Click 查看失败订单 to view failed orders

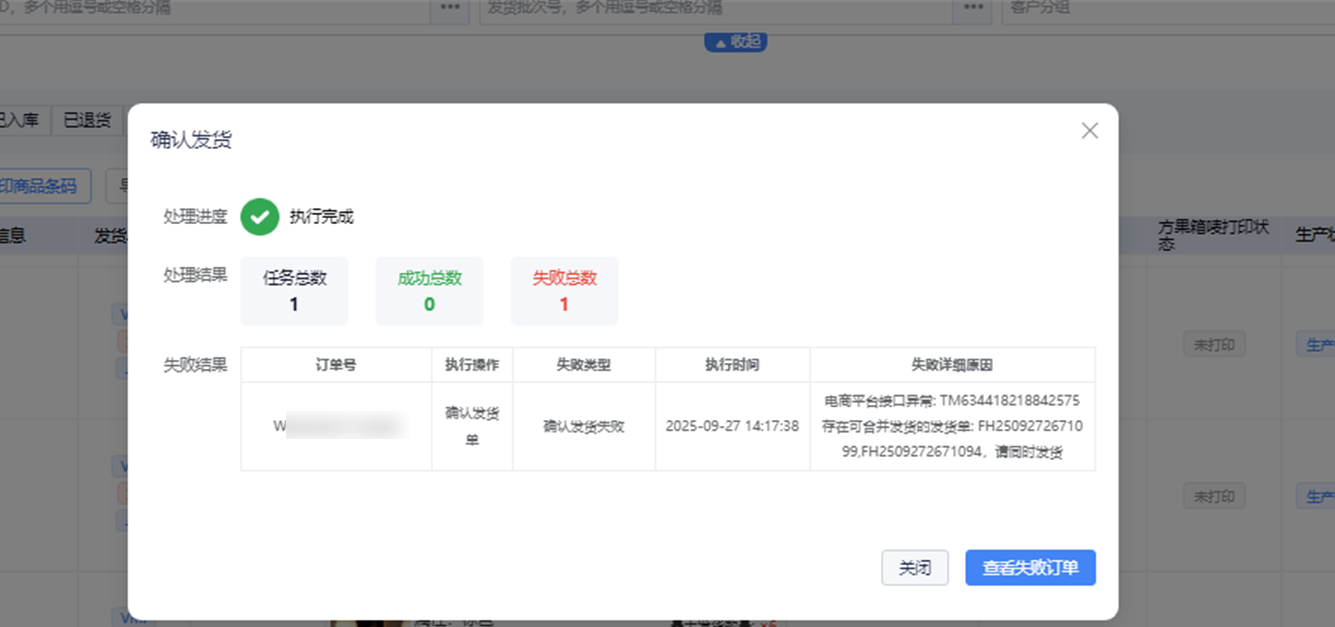[1029, 568]
